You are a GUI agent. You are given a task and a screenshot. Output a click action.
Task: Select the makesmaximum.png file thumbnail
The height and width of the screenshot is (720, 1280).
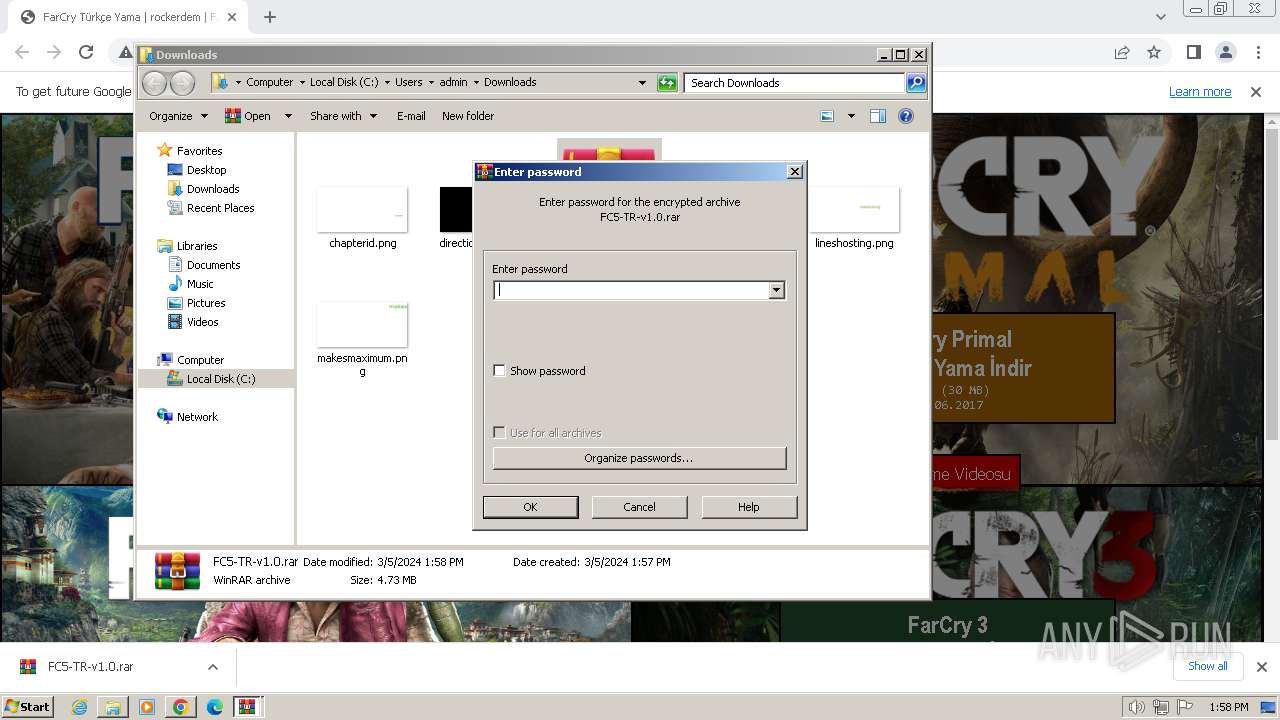362,325
